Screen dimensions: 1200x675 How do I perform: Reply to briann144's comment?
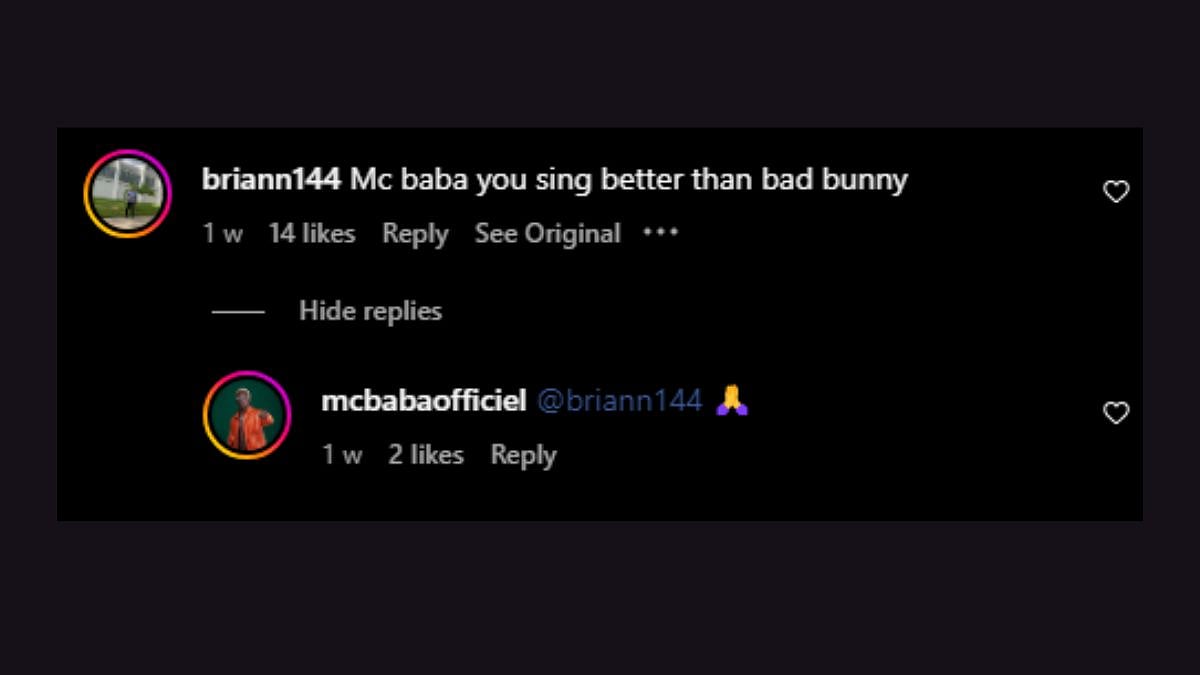(415, 234)
